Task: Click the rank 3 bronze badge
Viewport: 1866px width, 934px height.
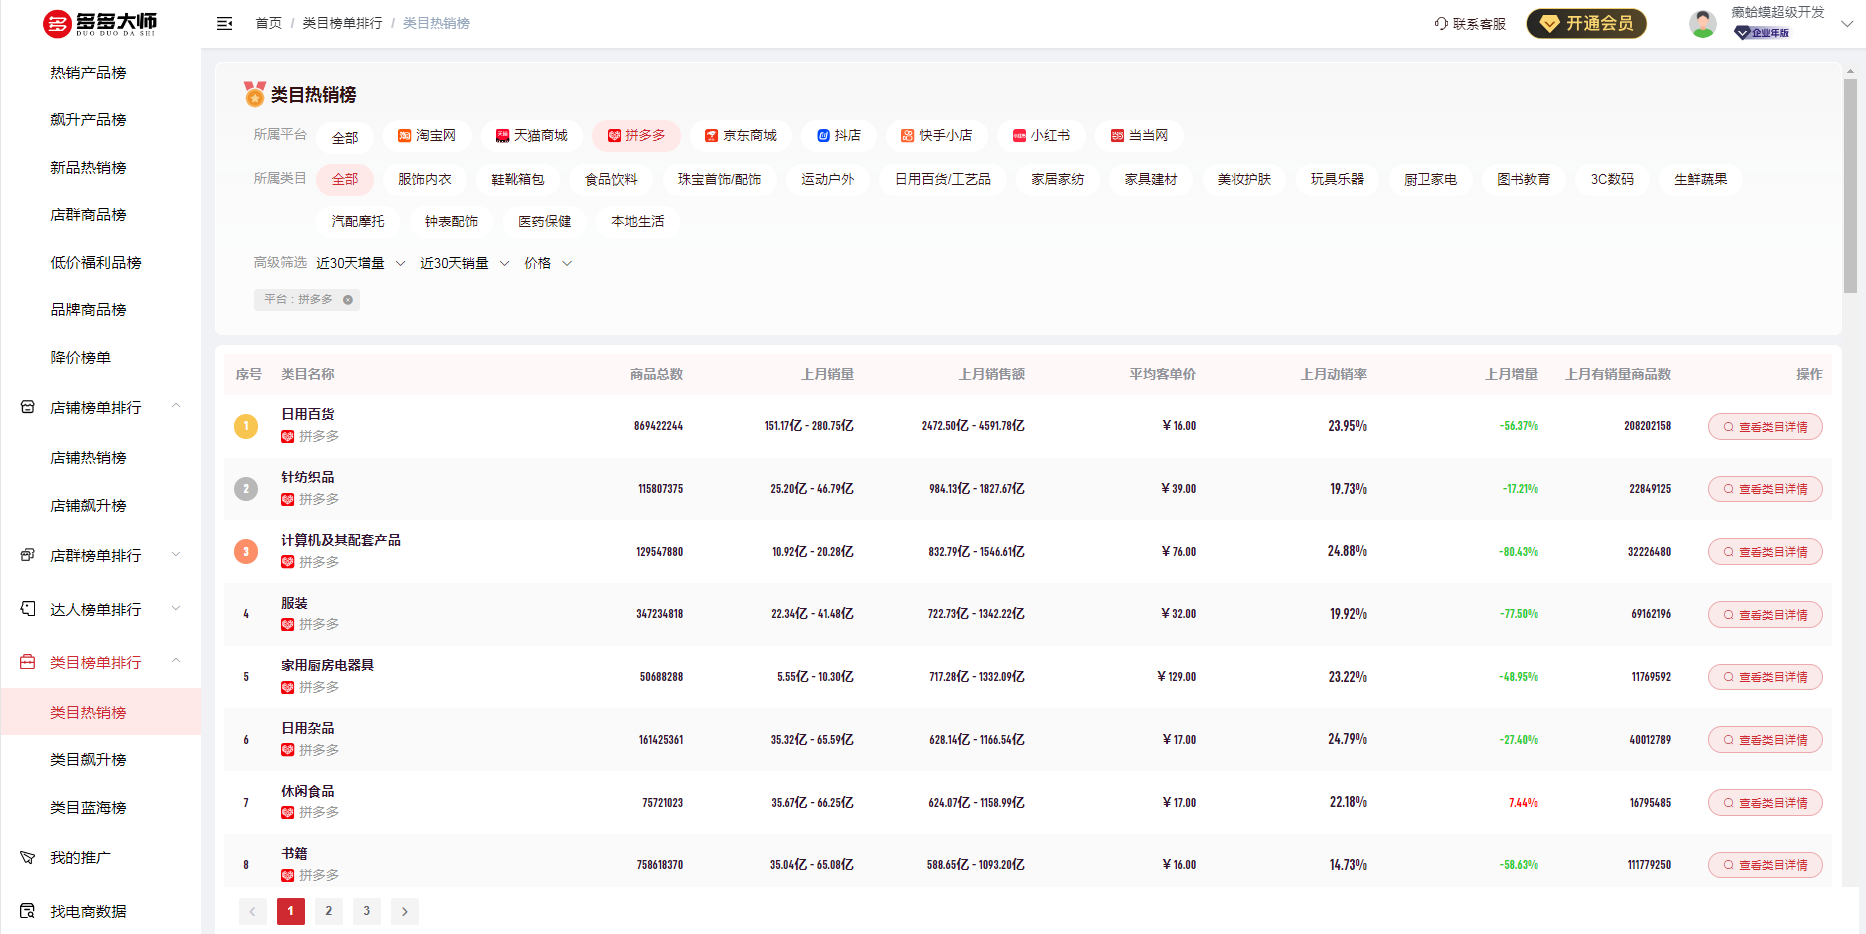Action: pos(246,551)
